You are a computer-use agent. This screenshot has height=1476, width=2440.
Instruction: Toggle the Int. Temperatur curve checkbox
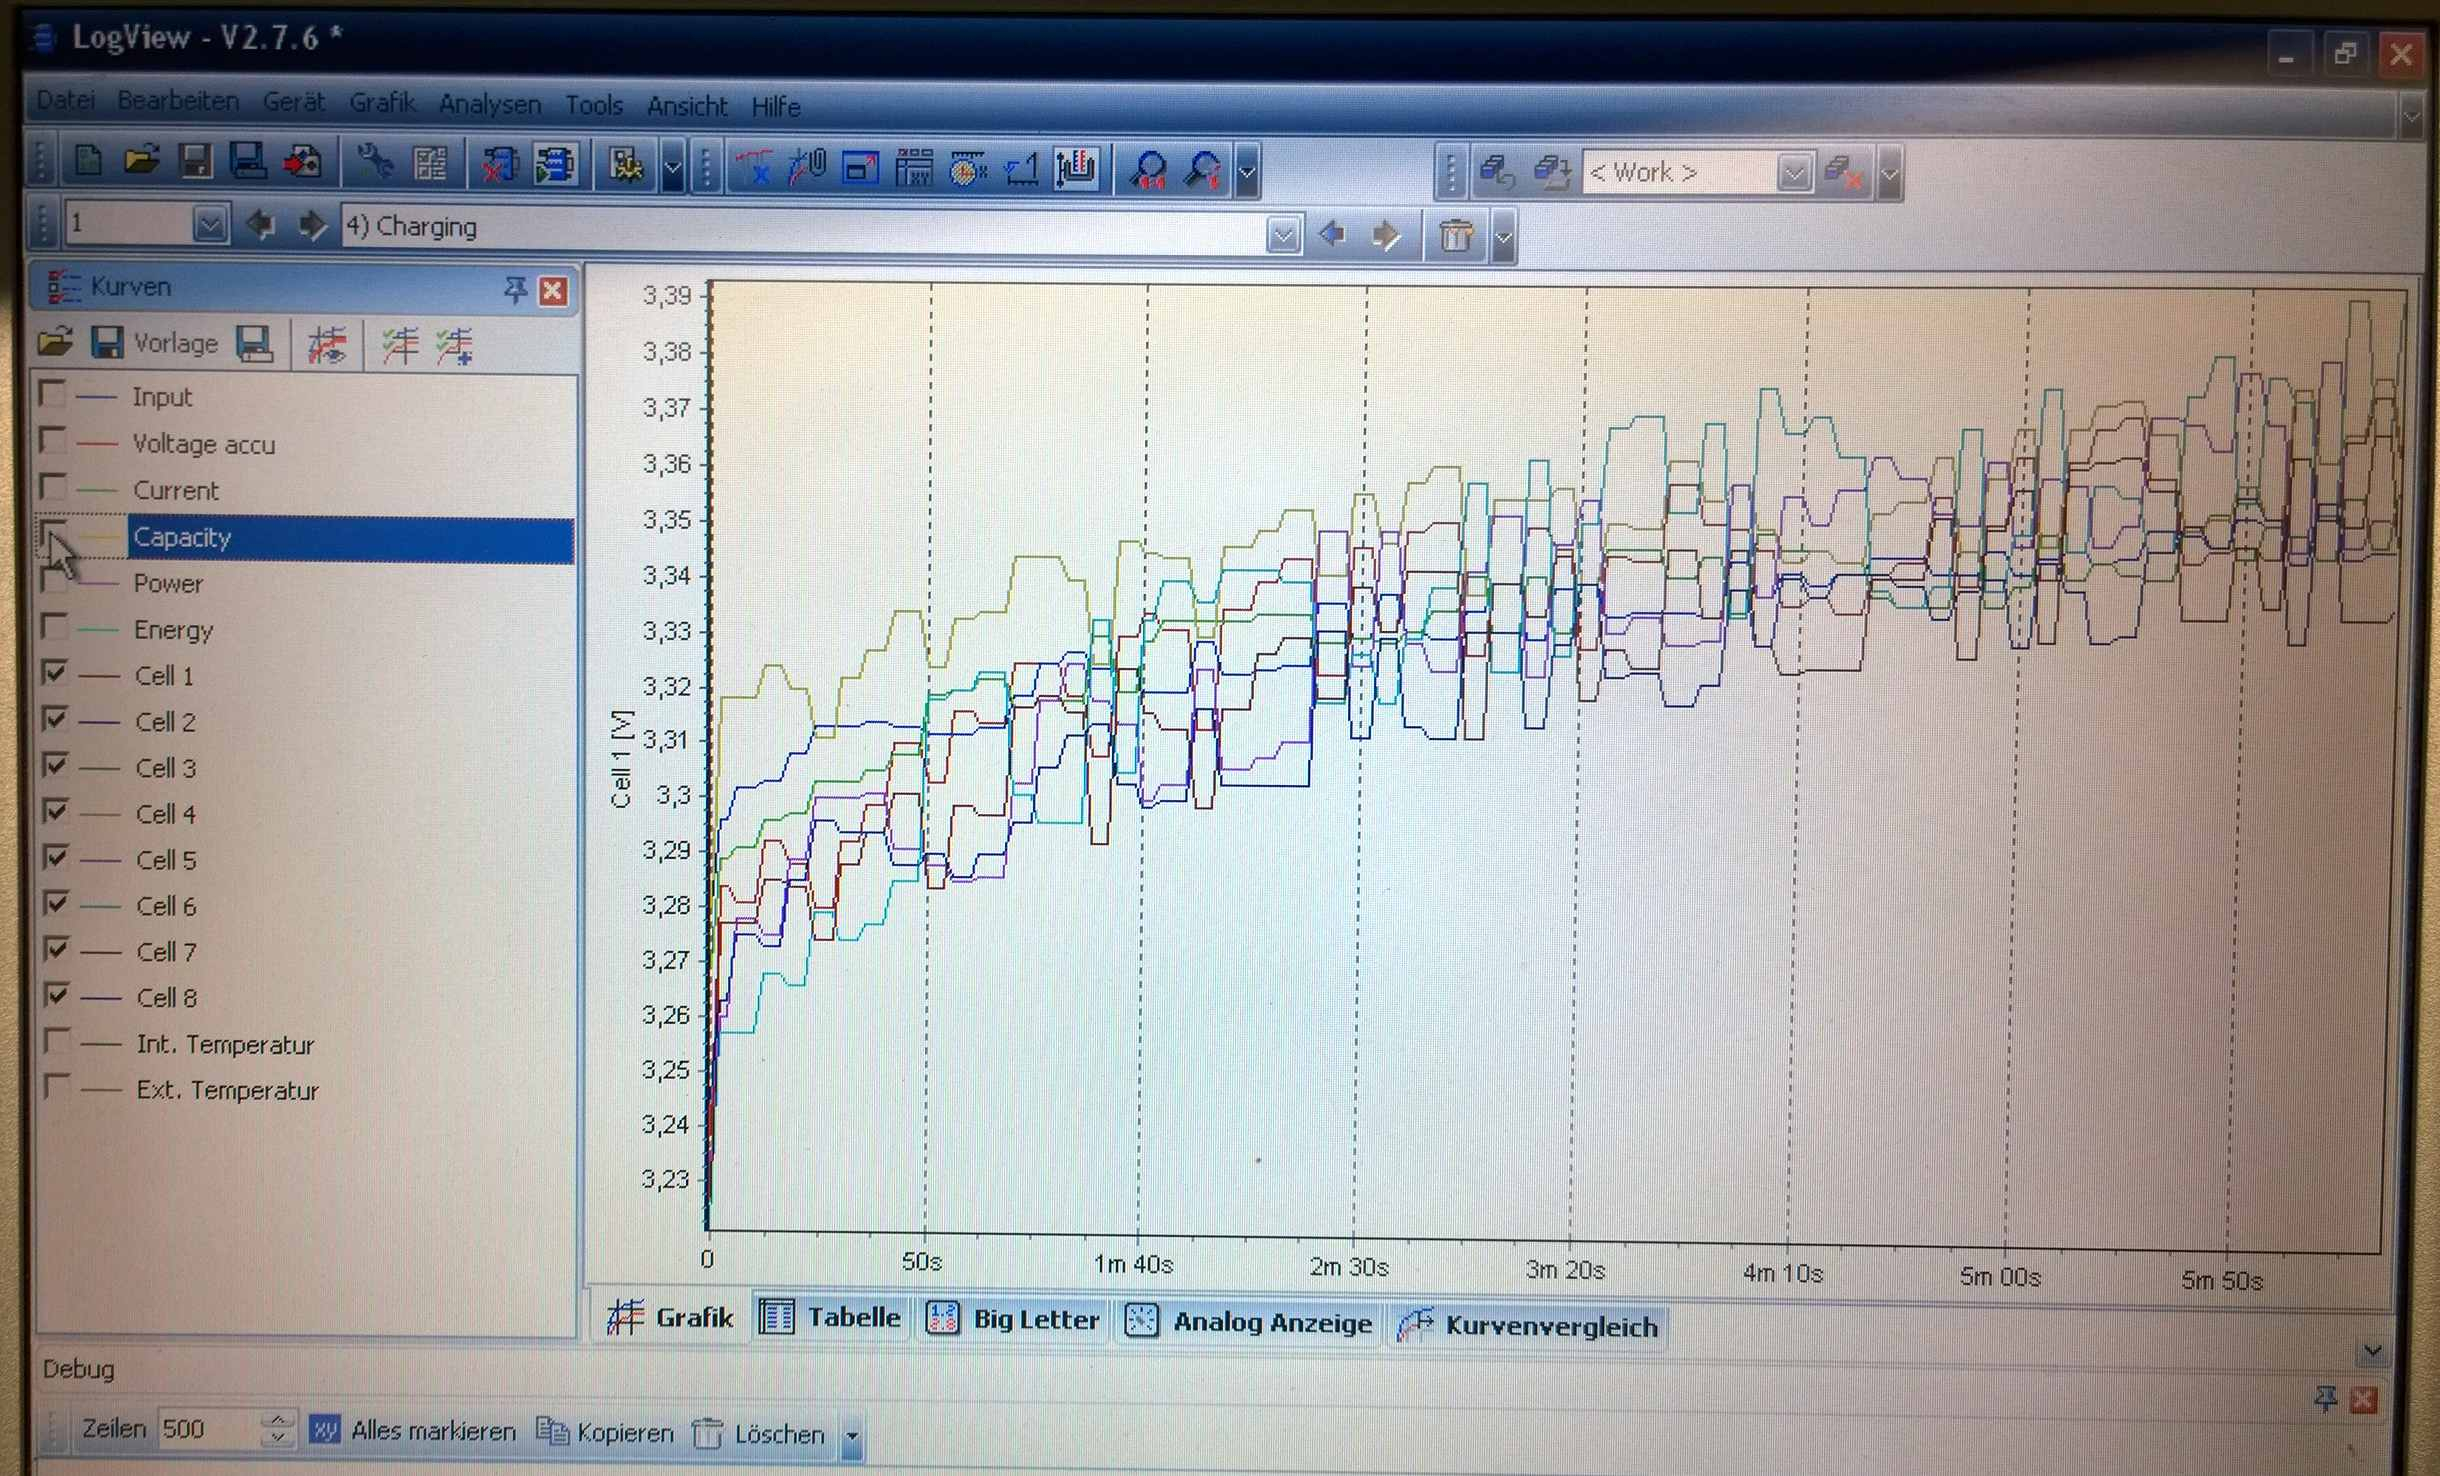click(x=57, y=1041)
